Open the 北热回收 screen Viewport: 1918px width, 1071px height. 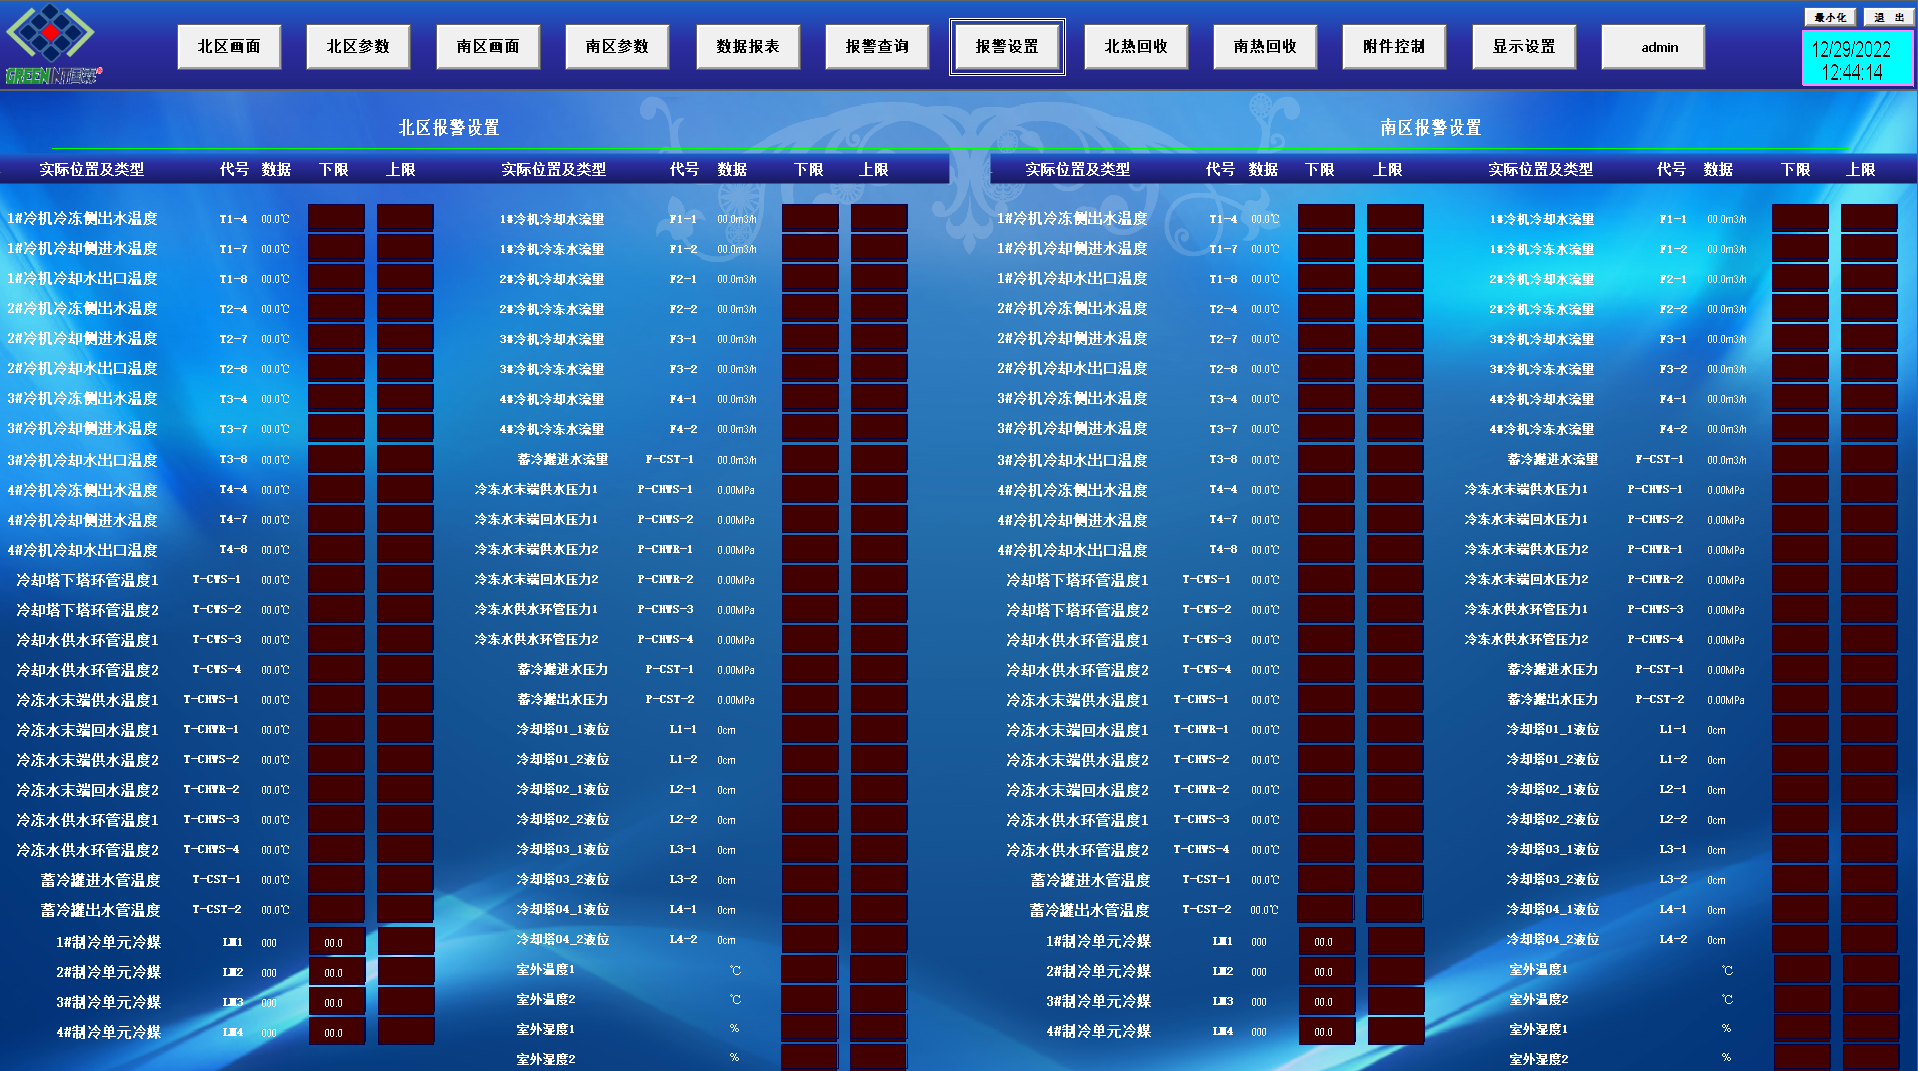[x=1136, y=47]
